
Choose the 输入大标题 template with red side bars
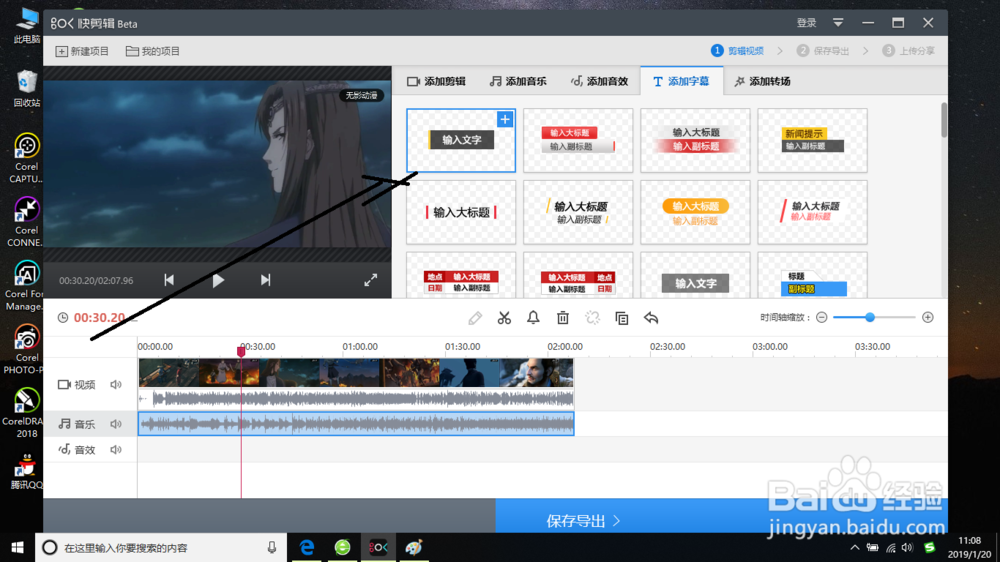pos(461,212)
